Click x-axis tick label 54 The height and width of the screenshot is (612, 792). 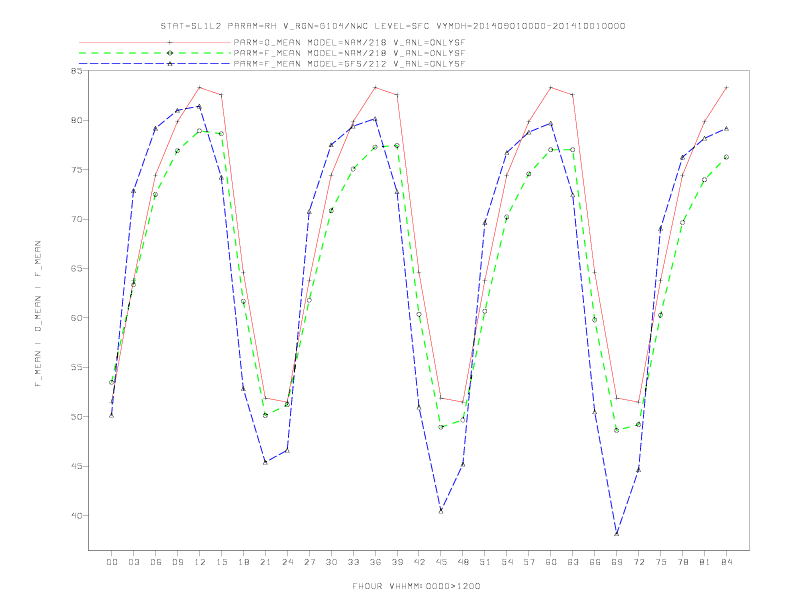507,562
